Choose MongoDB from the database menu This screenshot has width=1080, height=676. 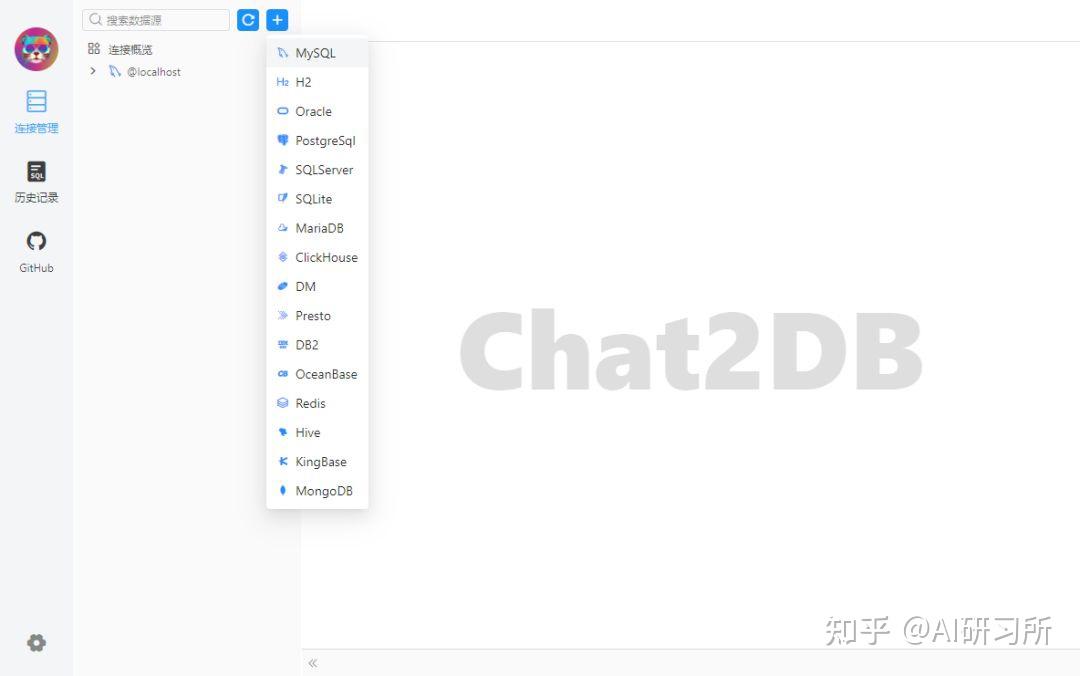pos(318,491)
